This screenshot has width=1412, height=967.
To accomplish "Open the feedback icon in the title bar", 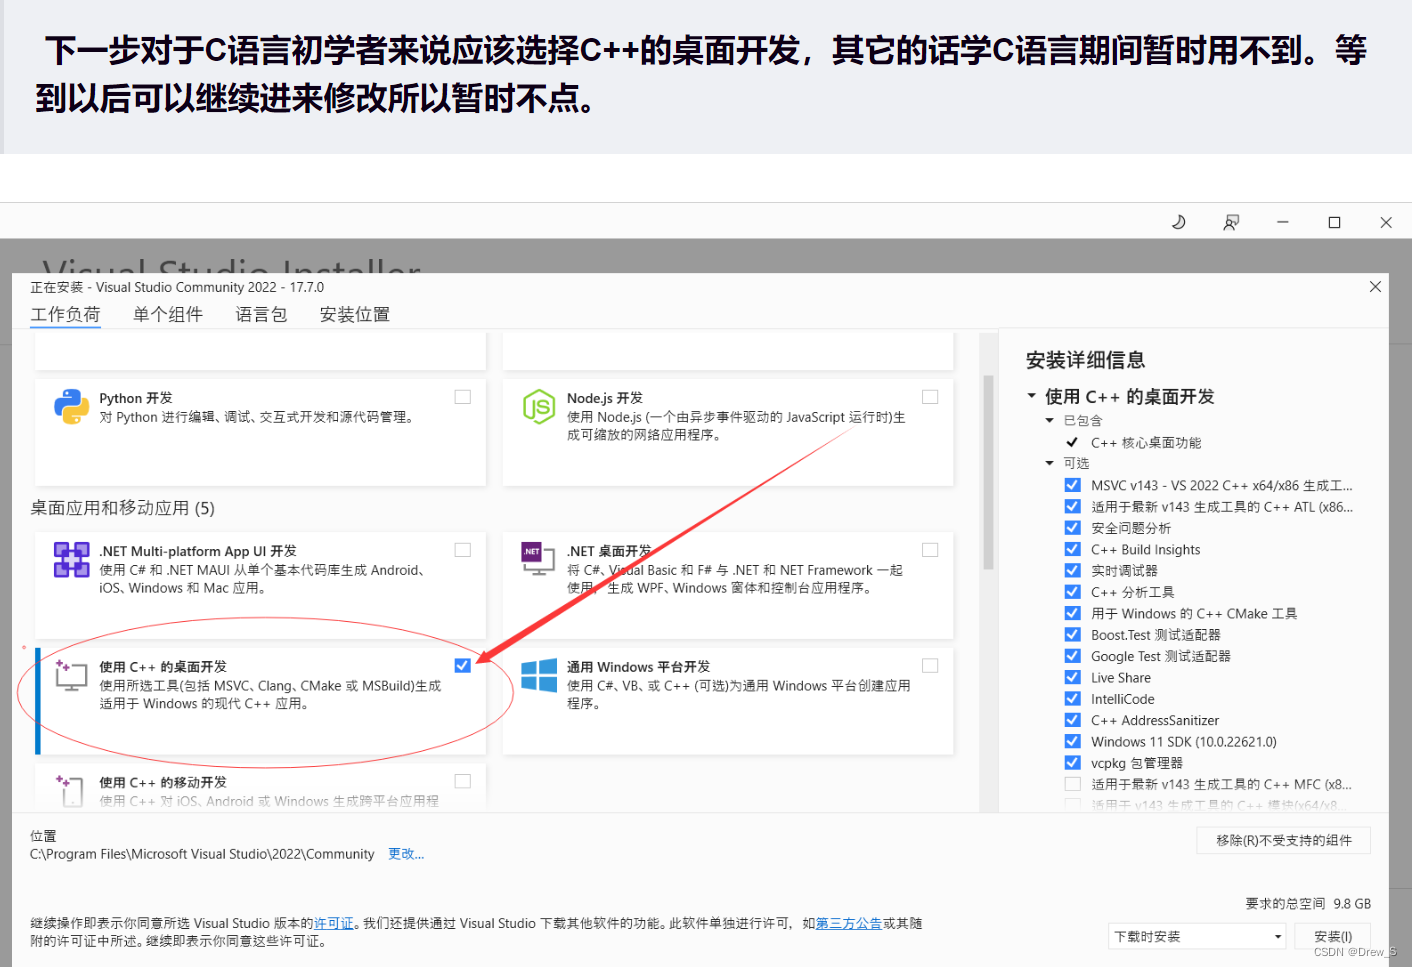I will [1231, 222].
